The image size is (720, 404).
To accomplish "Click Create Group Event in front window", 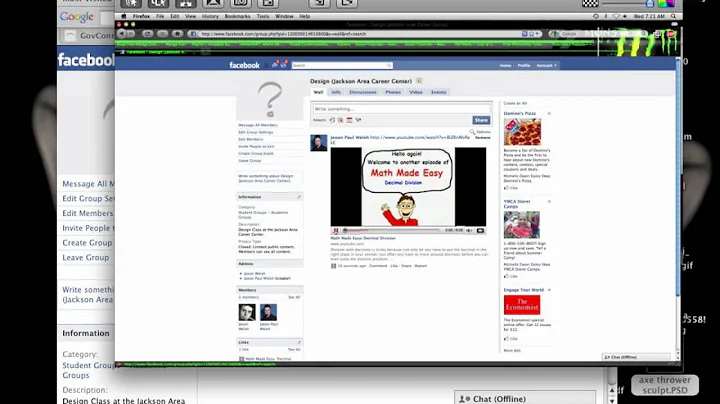I will [256, 153].
